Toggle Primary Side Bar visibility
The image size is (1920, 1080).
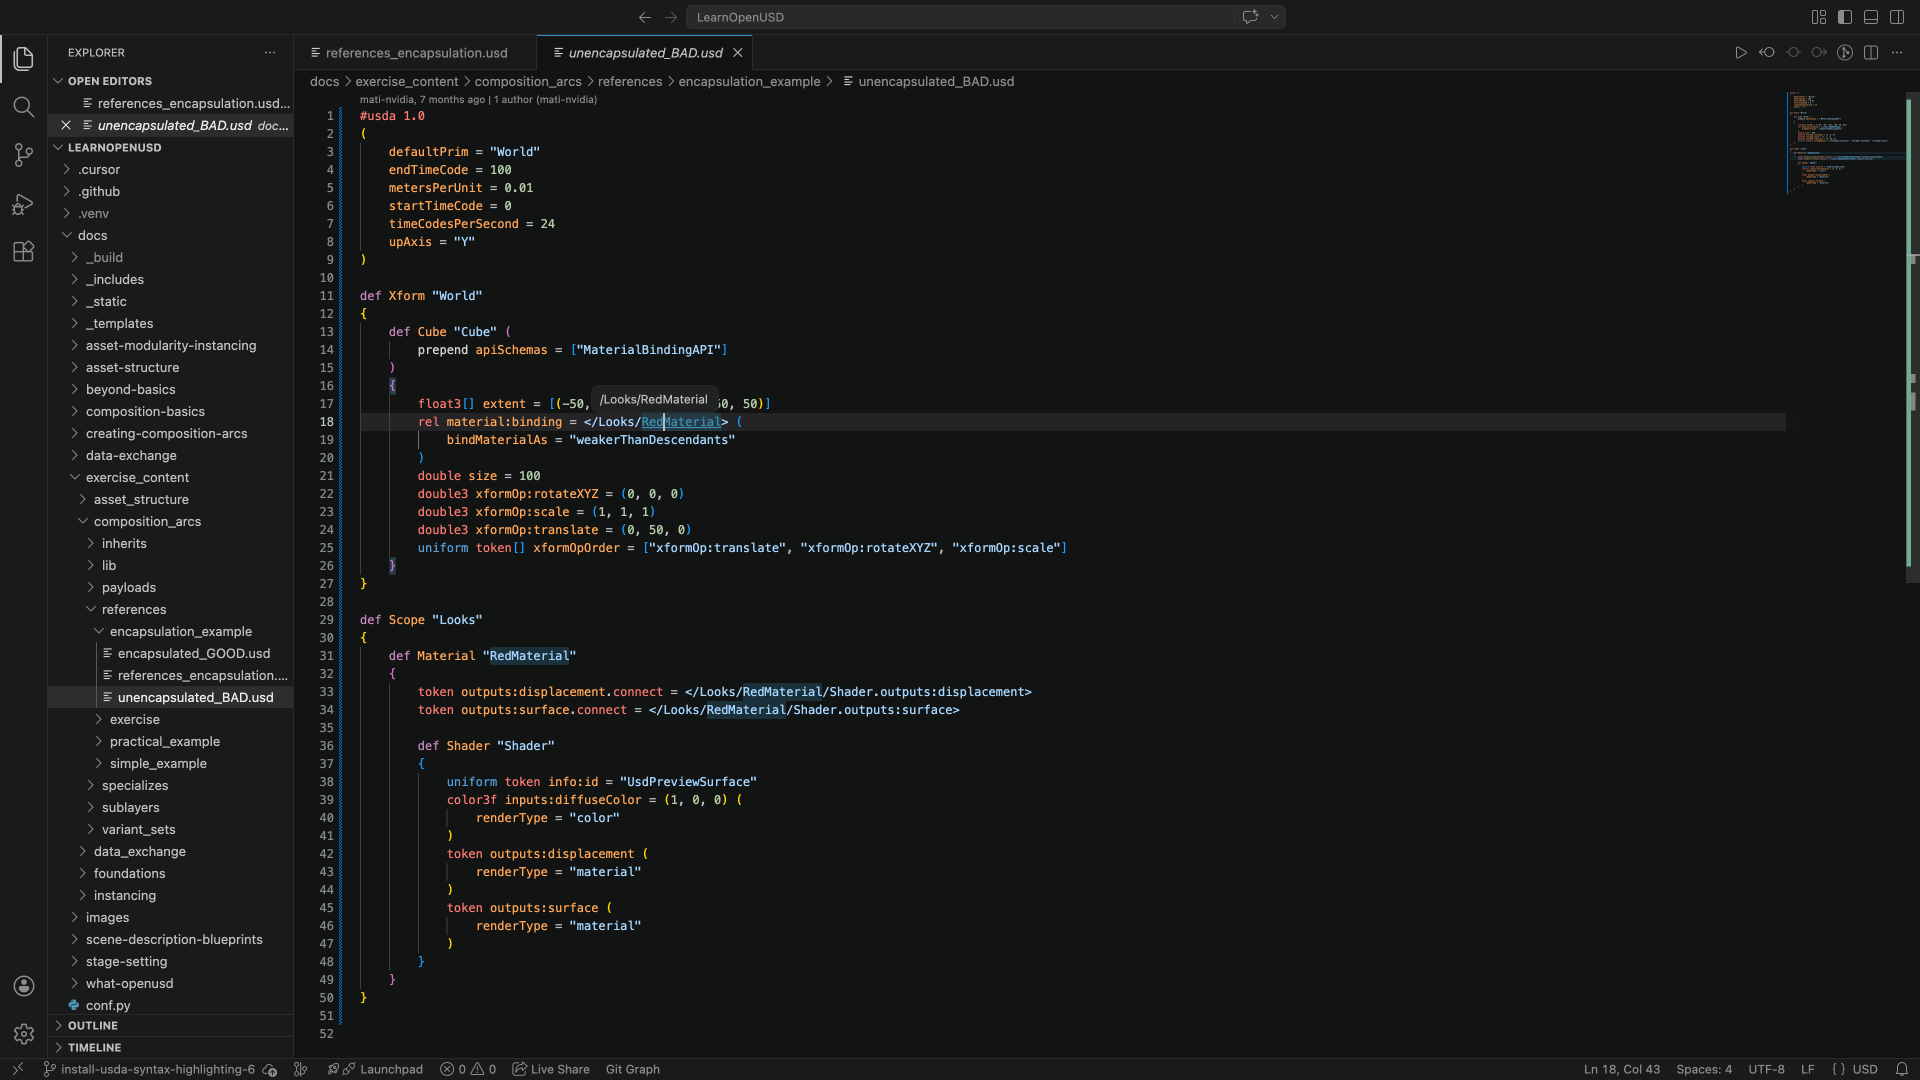(1845, 17)
